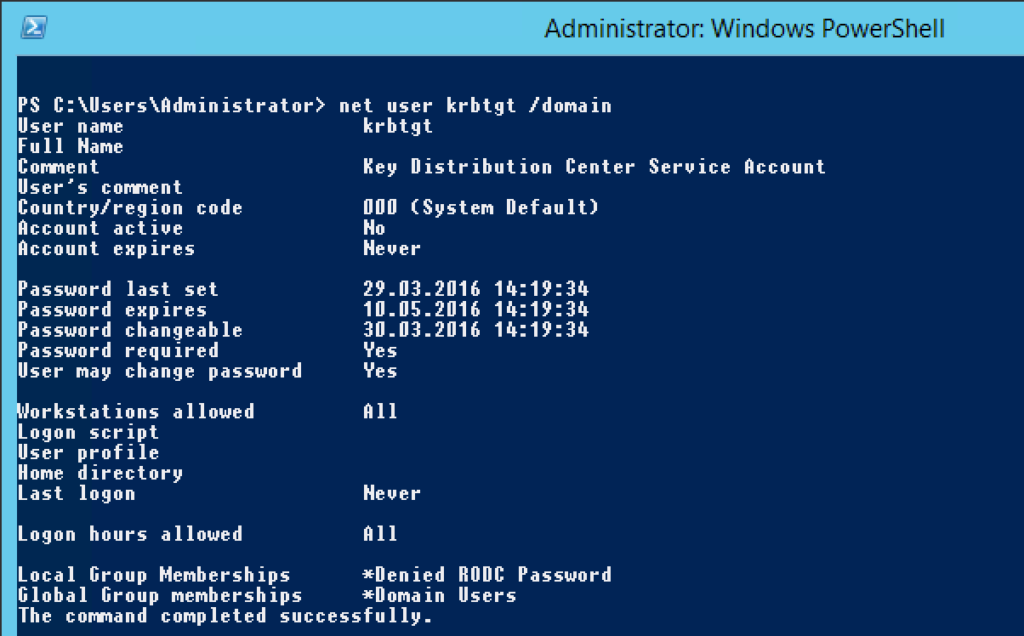Click the 'Workstations allowed' label
Viewport: 1024px width, 636px height.
(x=136, y=411)
